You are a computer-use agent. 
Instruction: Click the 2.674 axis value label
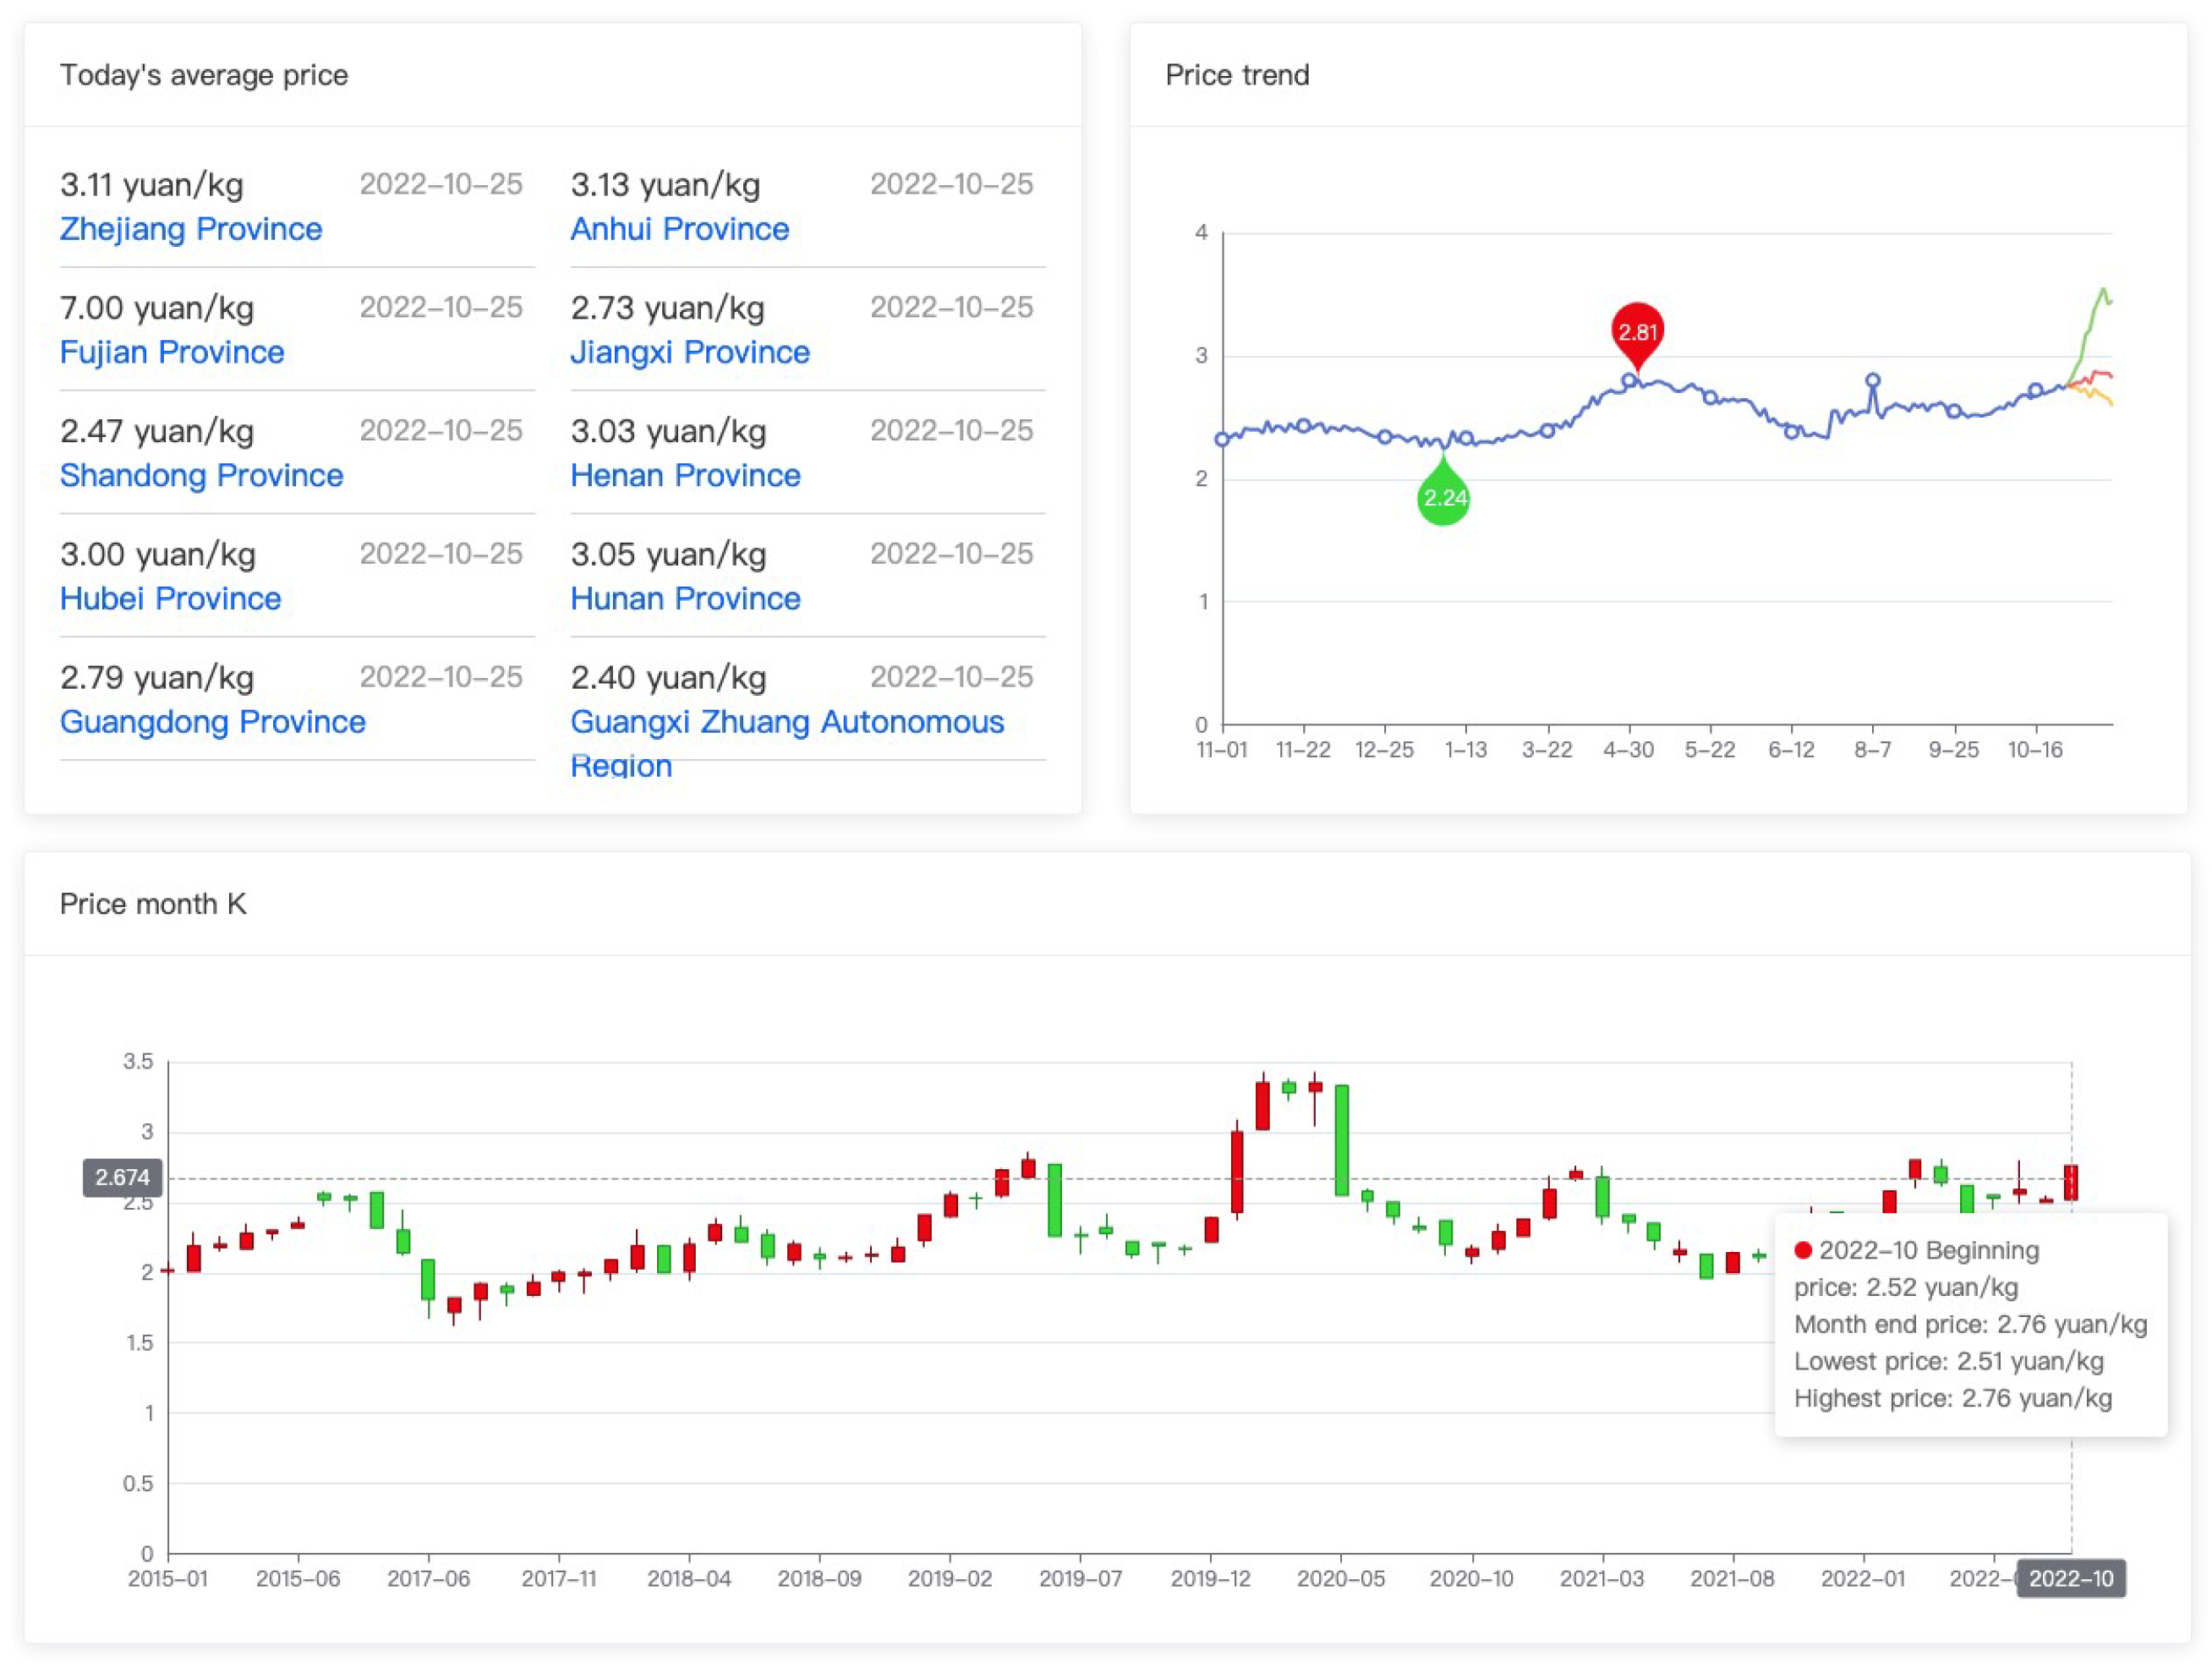(x=122, y=1177)
